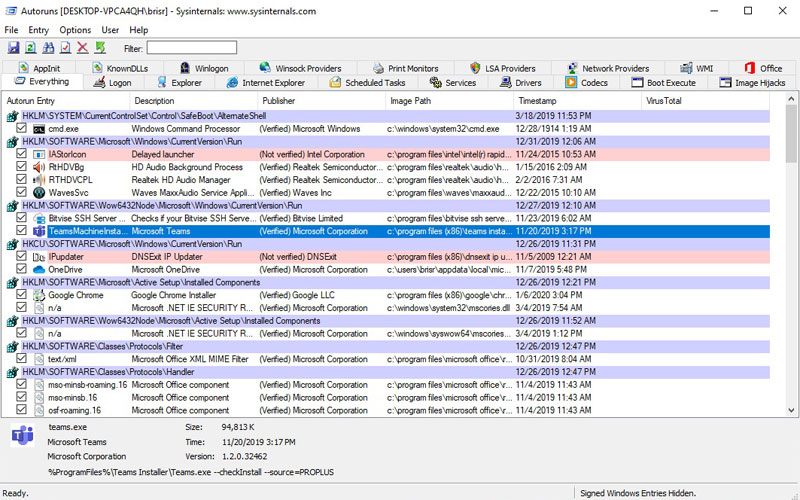
Task: Sort by the Image Path column header
Action: [449, 101]
